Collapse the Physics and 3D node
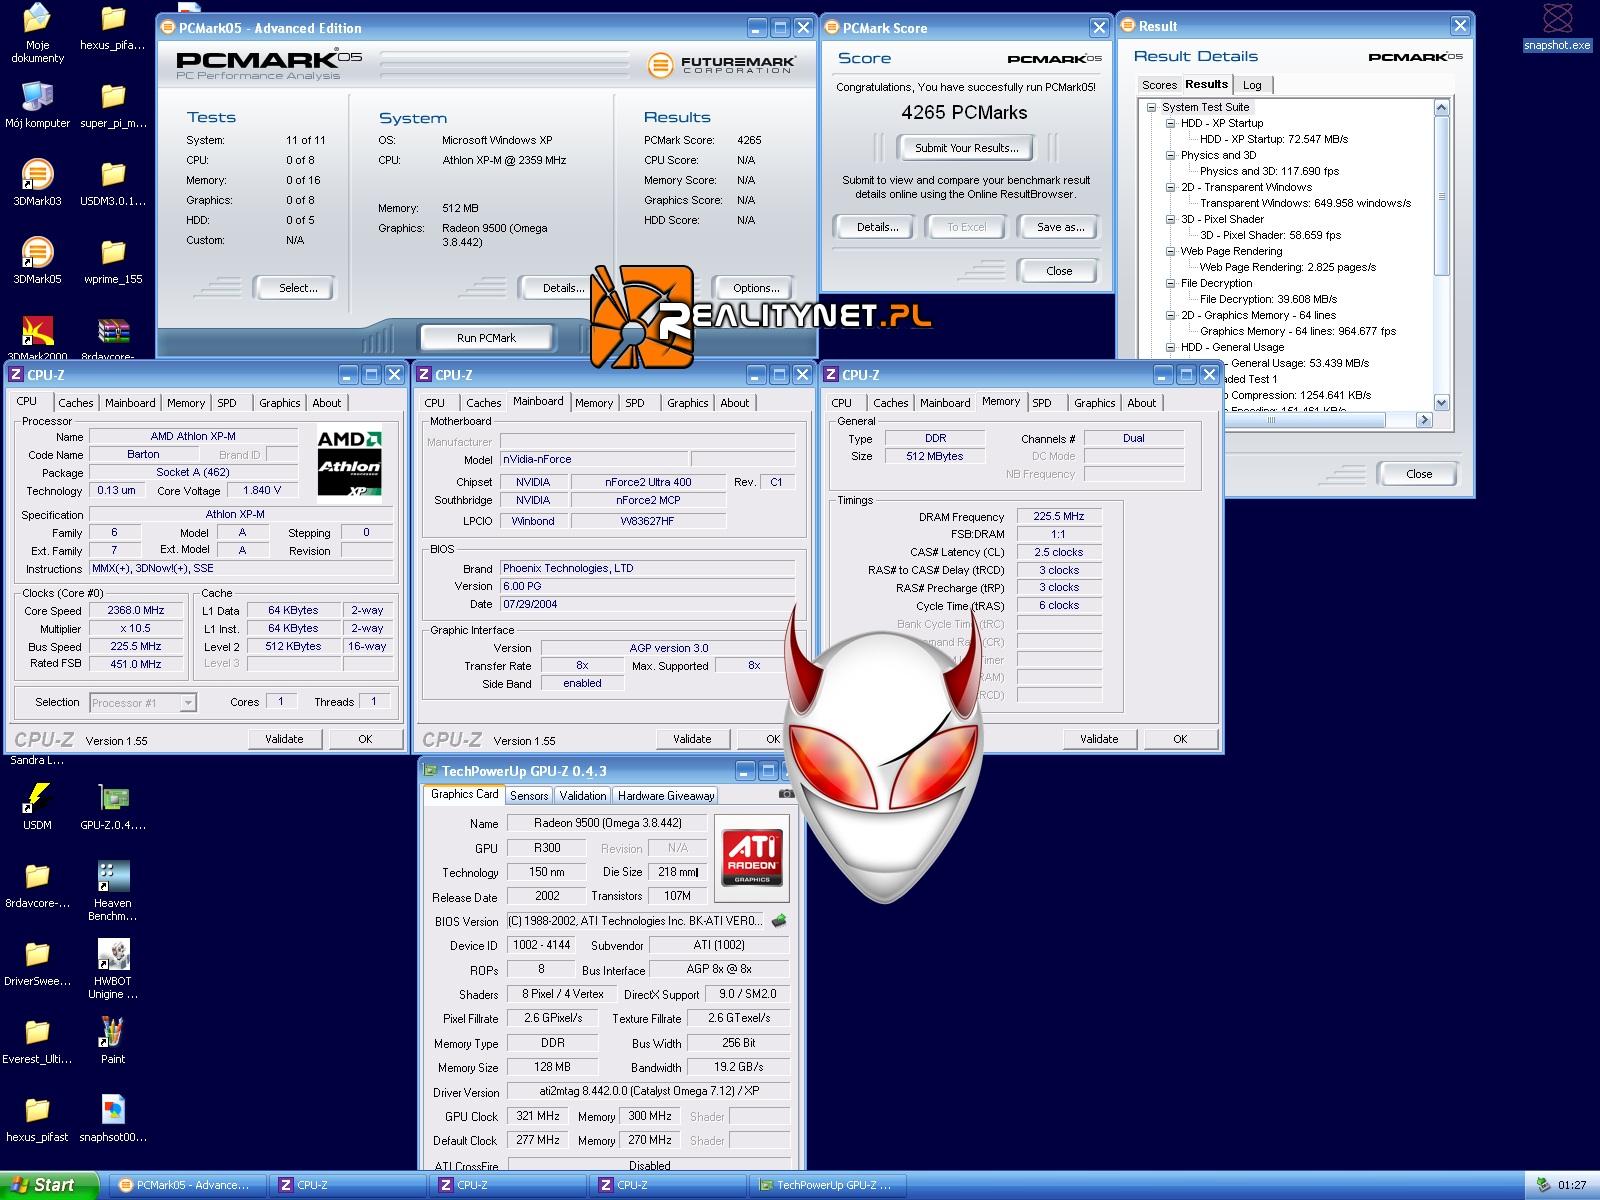 pos(1171,155)
